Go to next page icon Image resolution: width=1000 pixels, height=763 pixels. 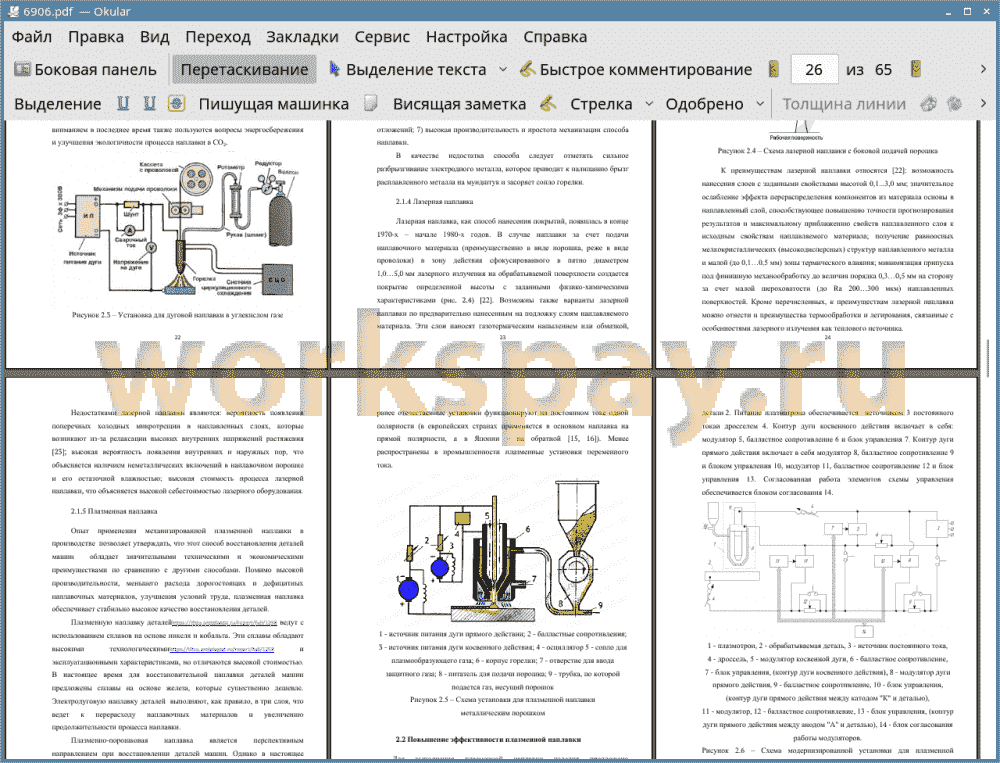916,70
